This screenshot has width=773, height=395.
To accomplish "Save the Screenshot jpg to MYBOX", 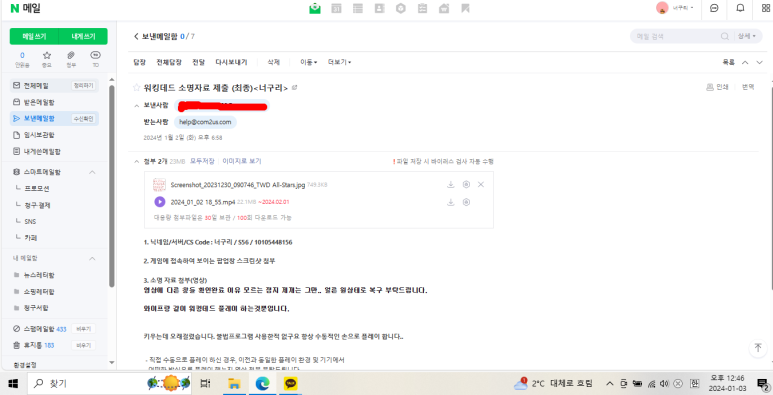I will tap(466, 184).
